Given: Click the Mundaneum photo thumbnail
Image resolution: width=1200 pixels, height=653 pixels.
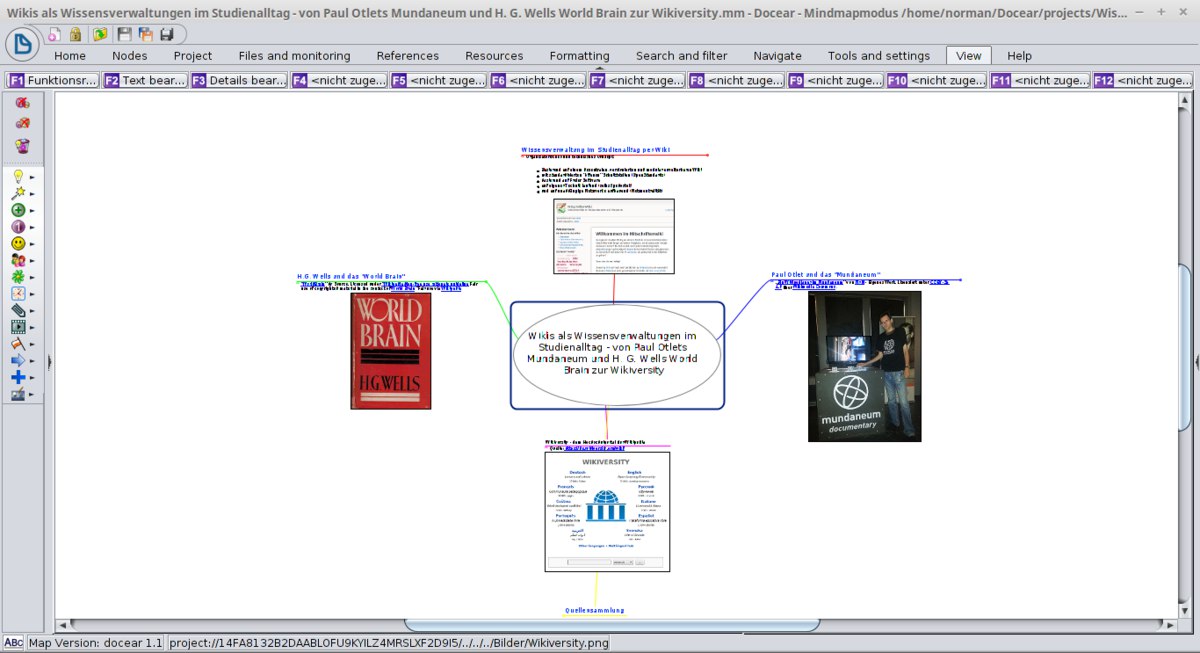Looking at the screenshot, I should (864, 366).
